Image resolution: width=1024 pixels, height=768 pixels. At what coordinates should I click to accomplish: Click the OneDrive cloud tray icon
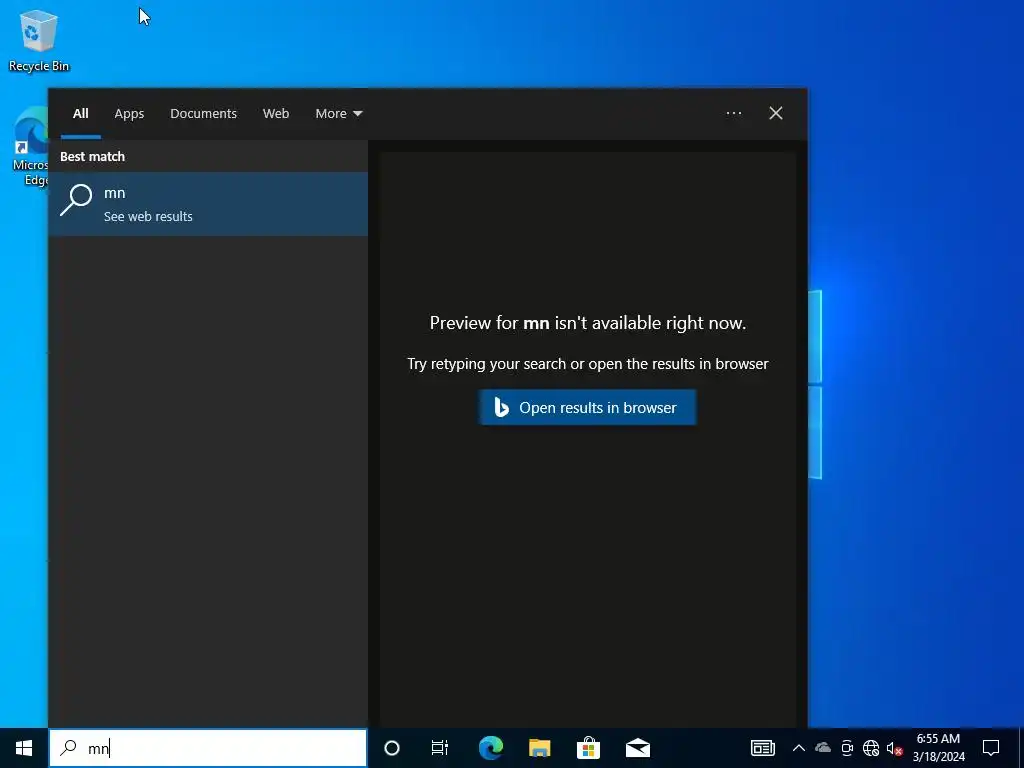822,748
